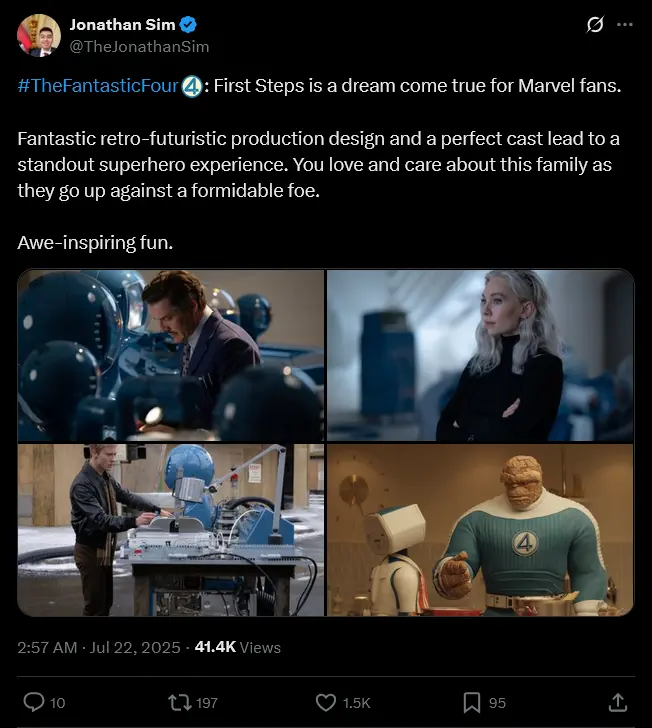This screenshot has height=728, width=652.
Task: Open the photo of silver-haired woman
Action: click(x=481, y=355)
